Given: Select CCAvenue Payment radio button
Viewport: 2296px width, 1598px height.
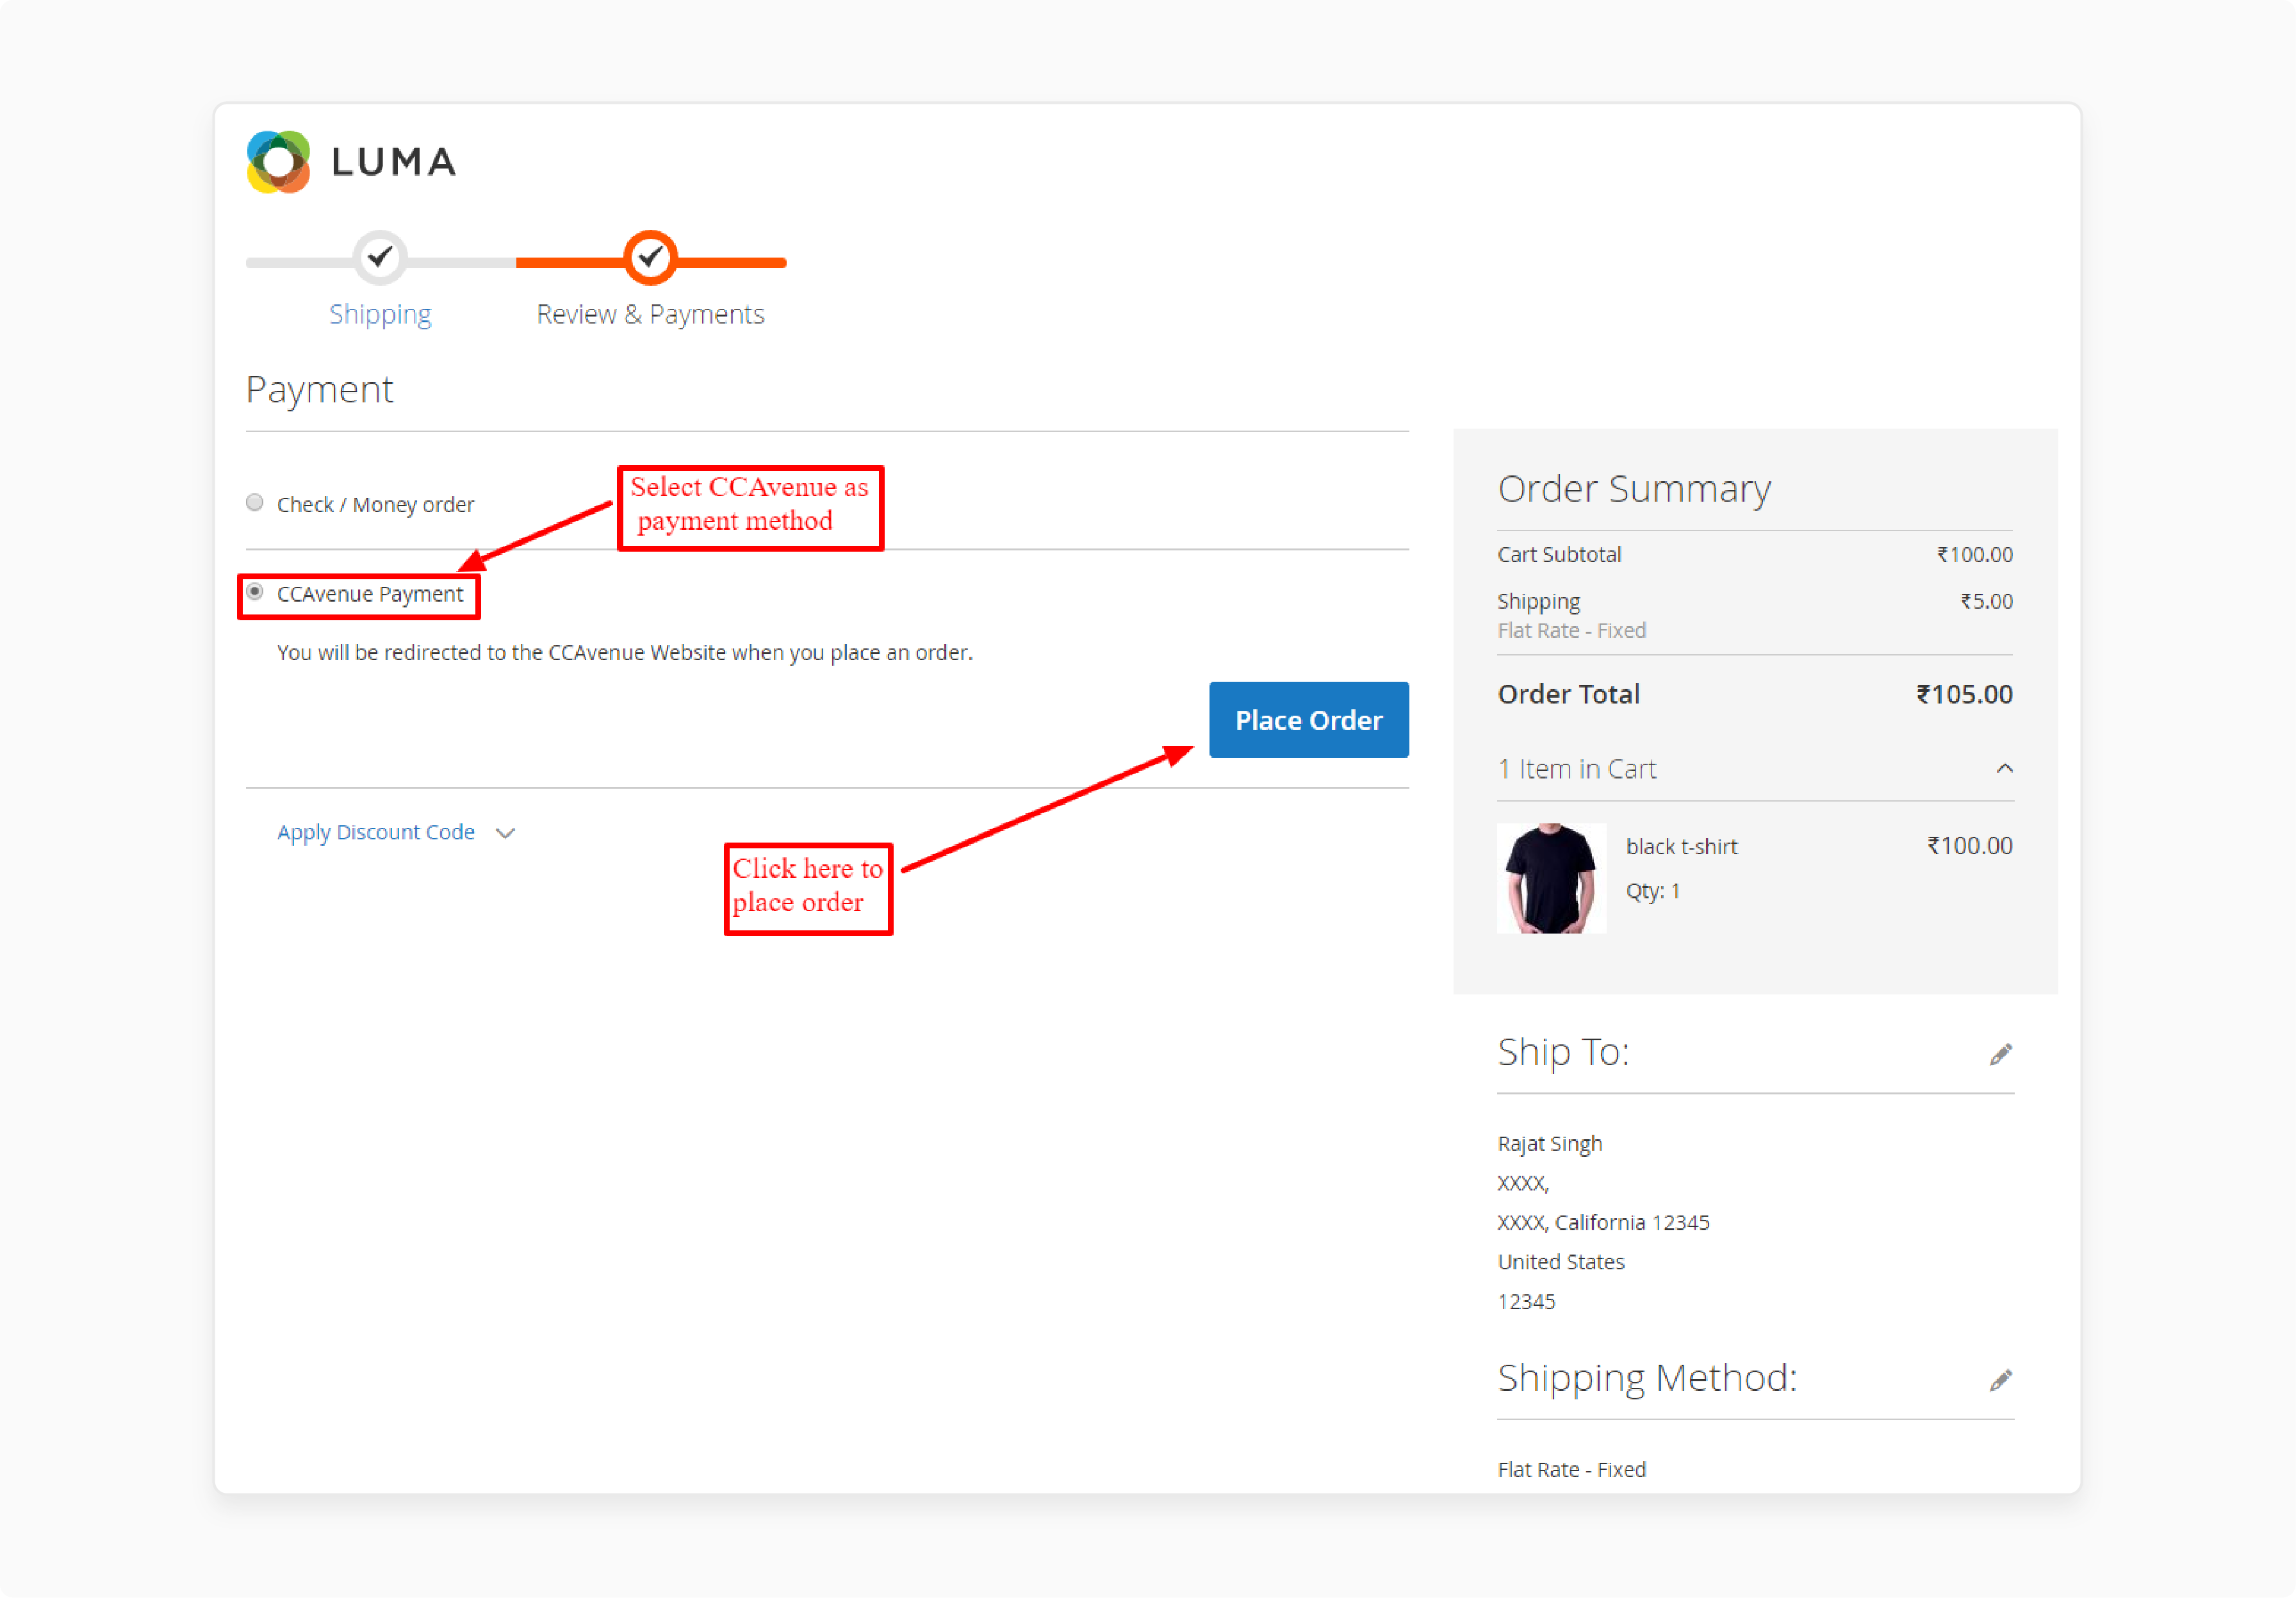Looking at the screenshot, I should coord(255,593).
